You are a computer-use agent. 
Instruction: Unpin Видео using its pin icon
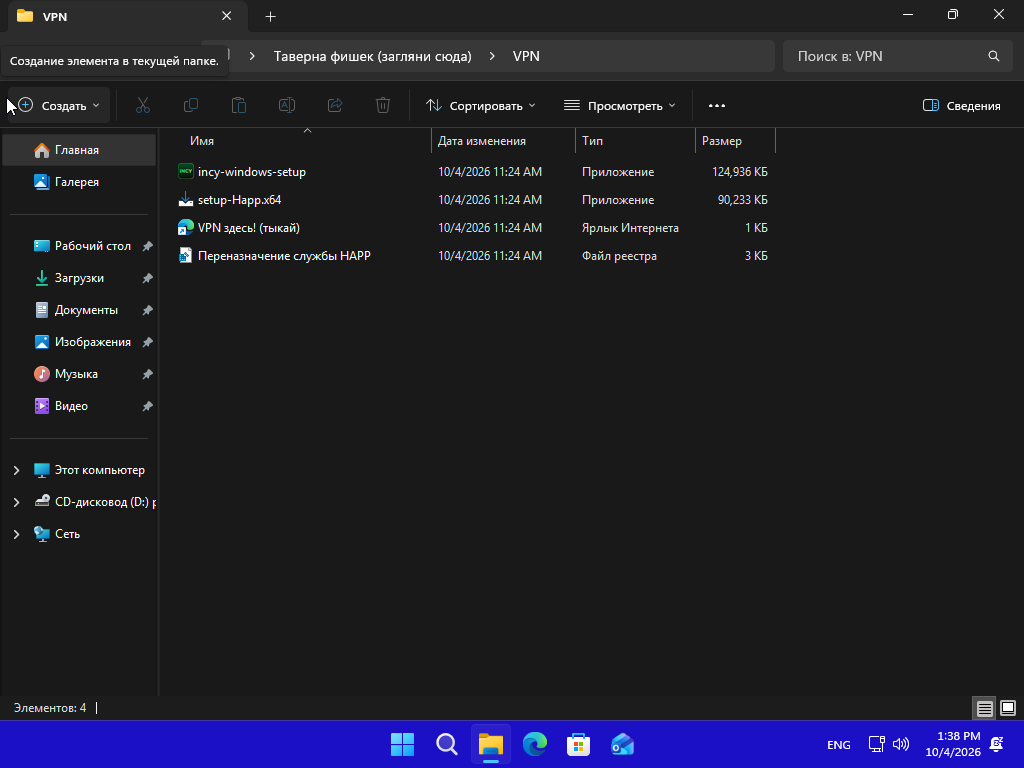148,406
